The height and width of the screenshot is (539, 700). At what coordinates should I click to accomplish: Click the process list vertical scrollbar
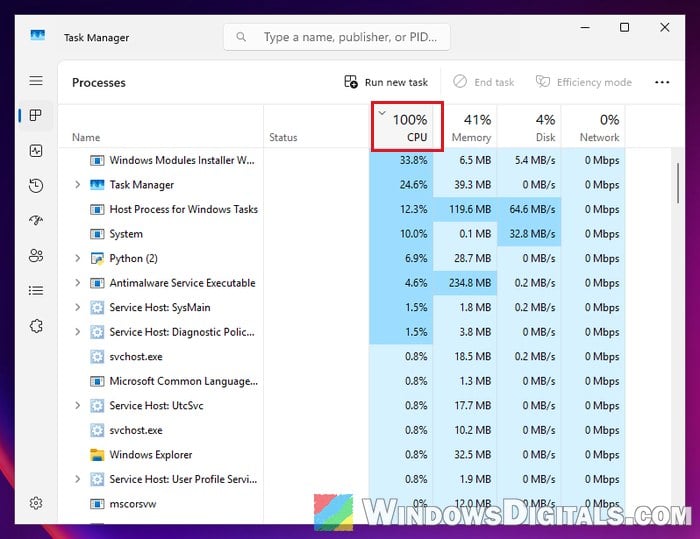pos(678,183)
